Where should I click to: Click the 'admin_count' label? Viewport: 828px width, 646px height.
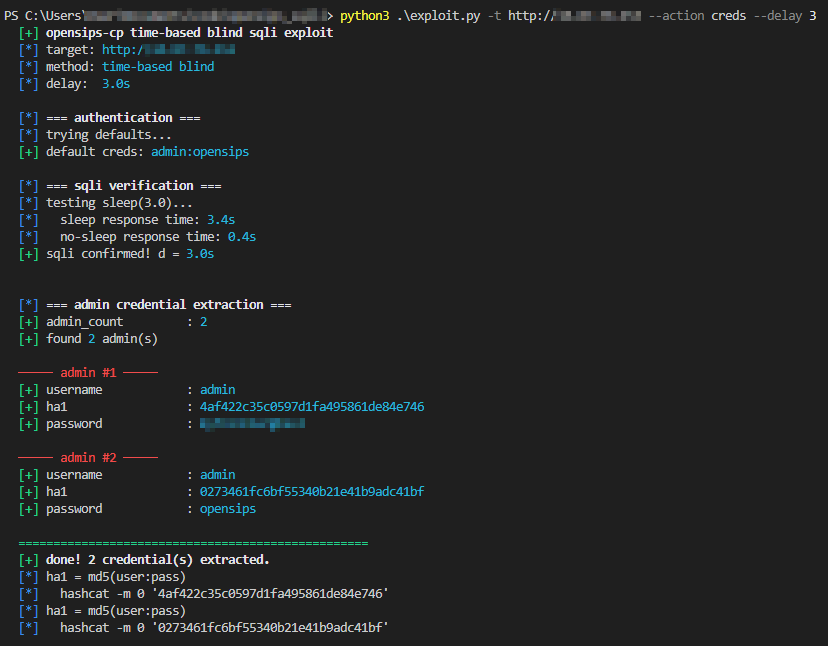(84, 322)
